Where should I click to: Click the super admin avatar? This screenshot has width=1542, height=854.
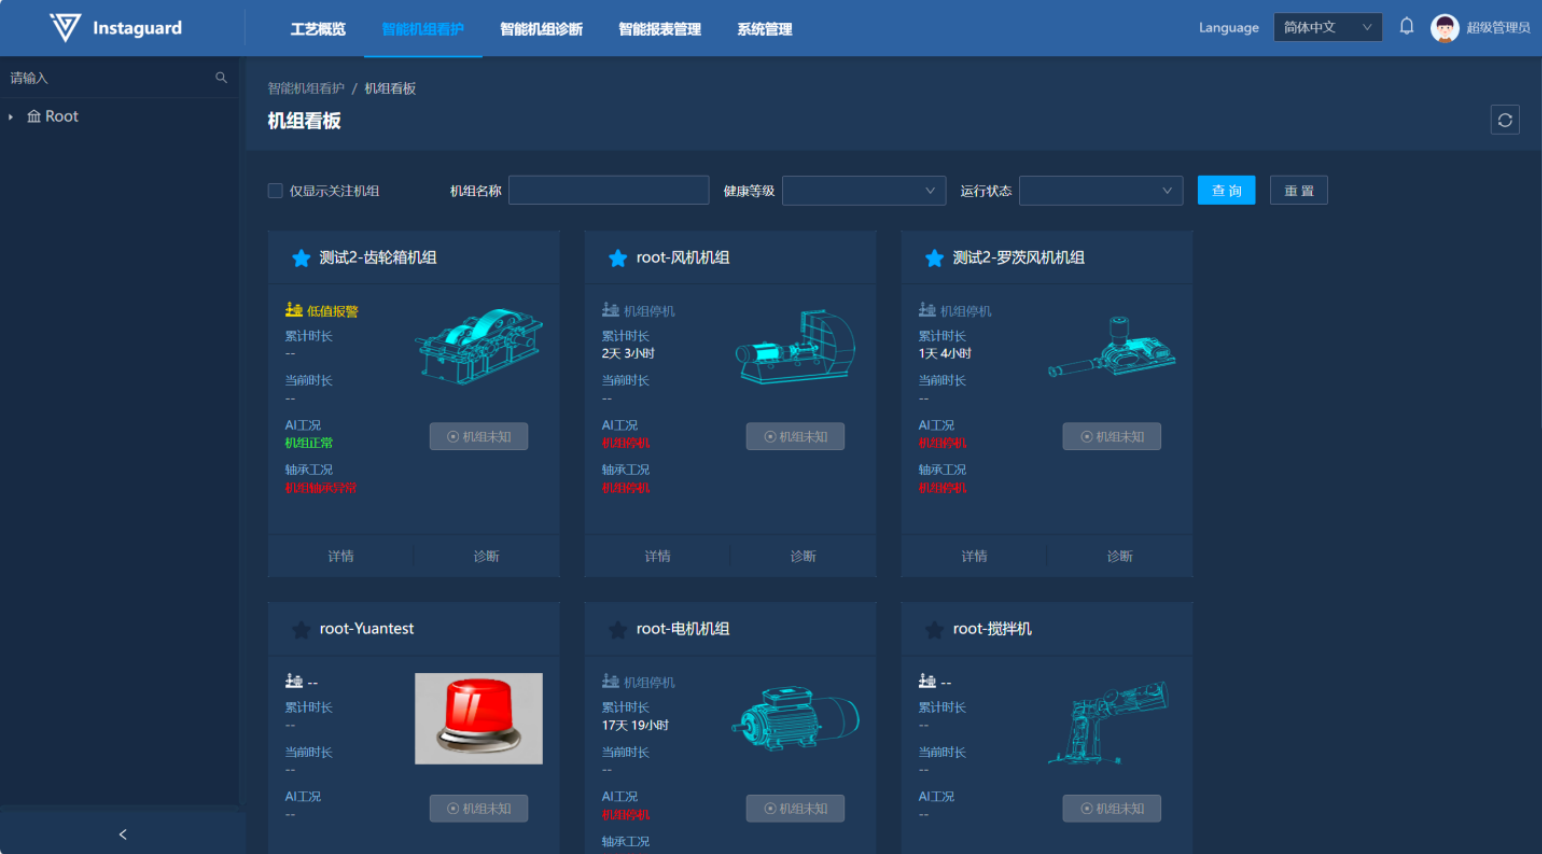[1445, 28]
